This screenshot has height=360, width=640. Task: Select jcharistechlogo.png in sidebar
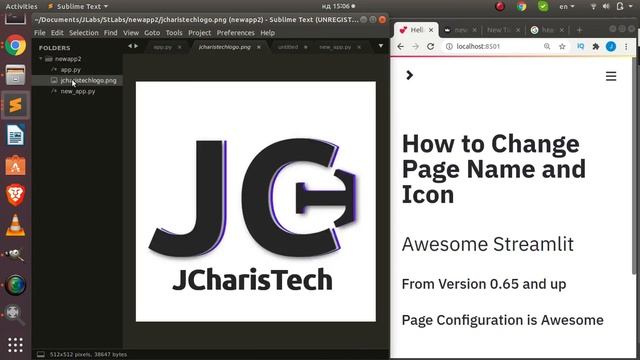point(88,80)
